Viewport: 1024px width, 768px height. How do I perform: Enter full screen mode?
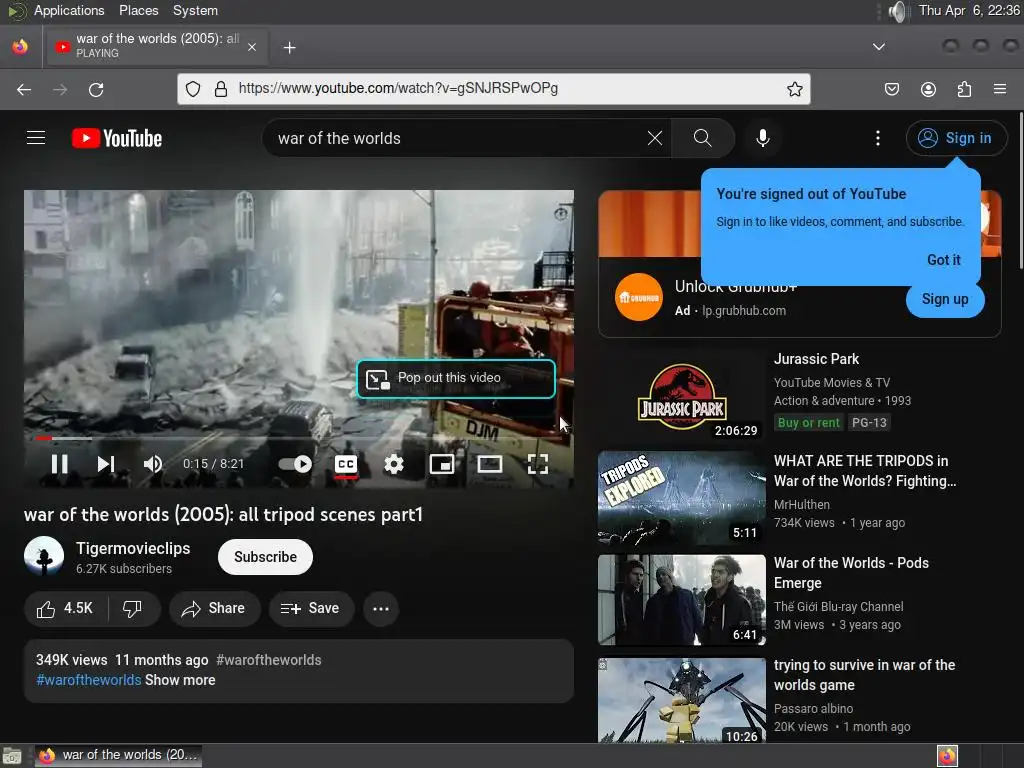point(537,464)
